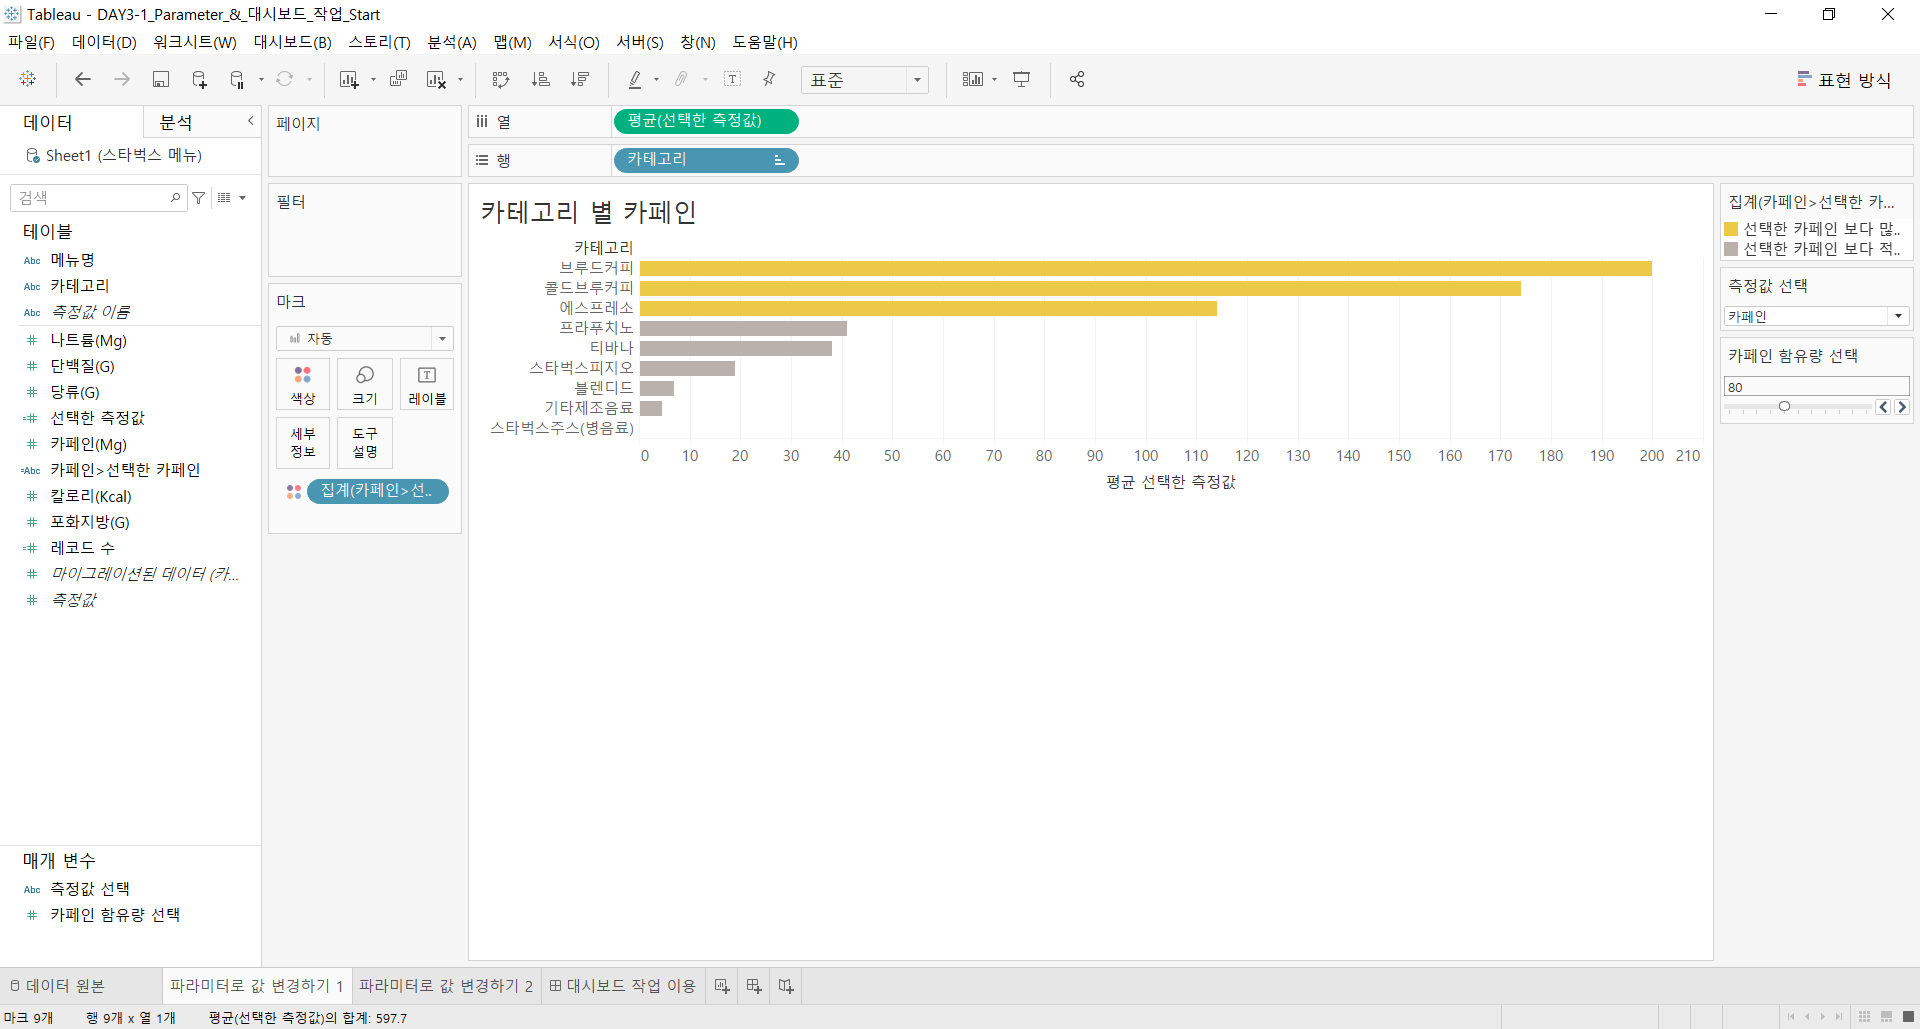This screenshot has height=1029, width=1920.
Task: Create a new worksheet from toolbar
Action: [349, 79]
